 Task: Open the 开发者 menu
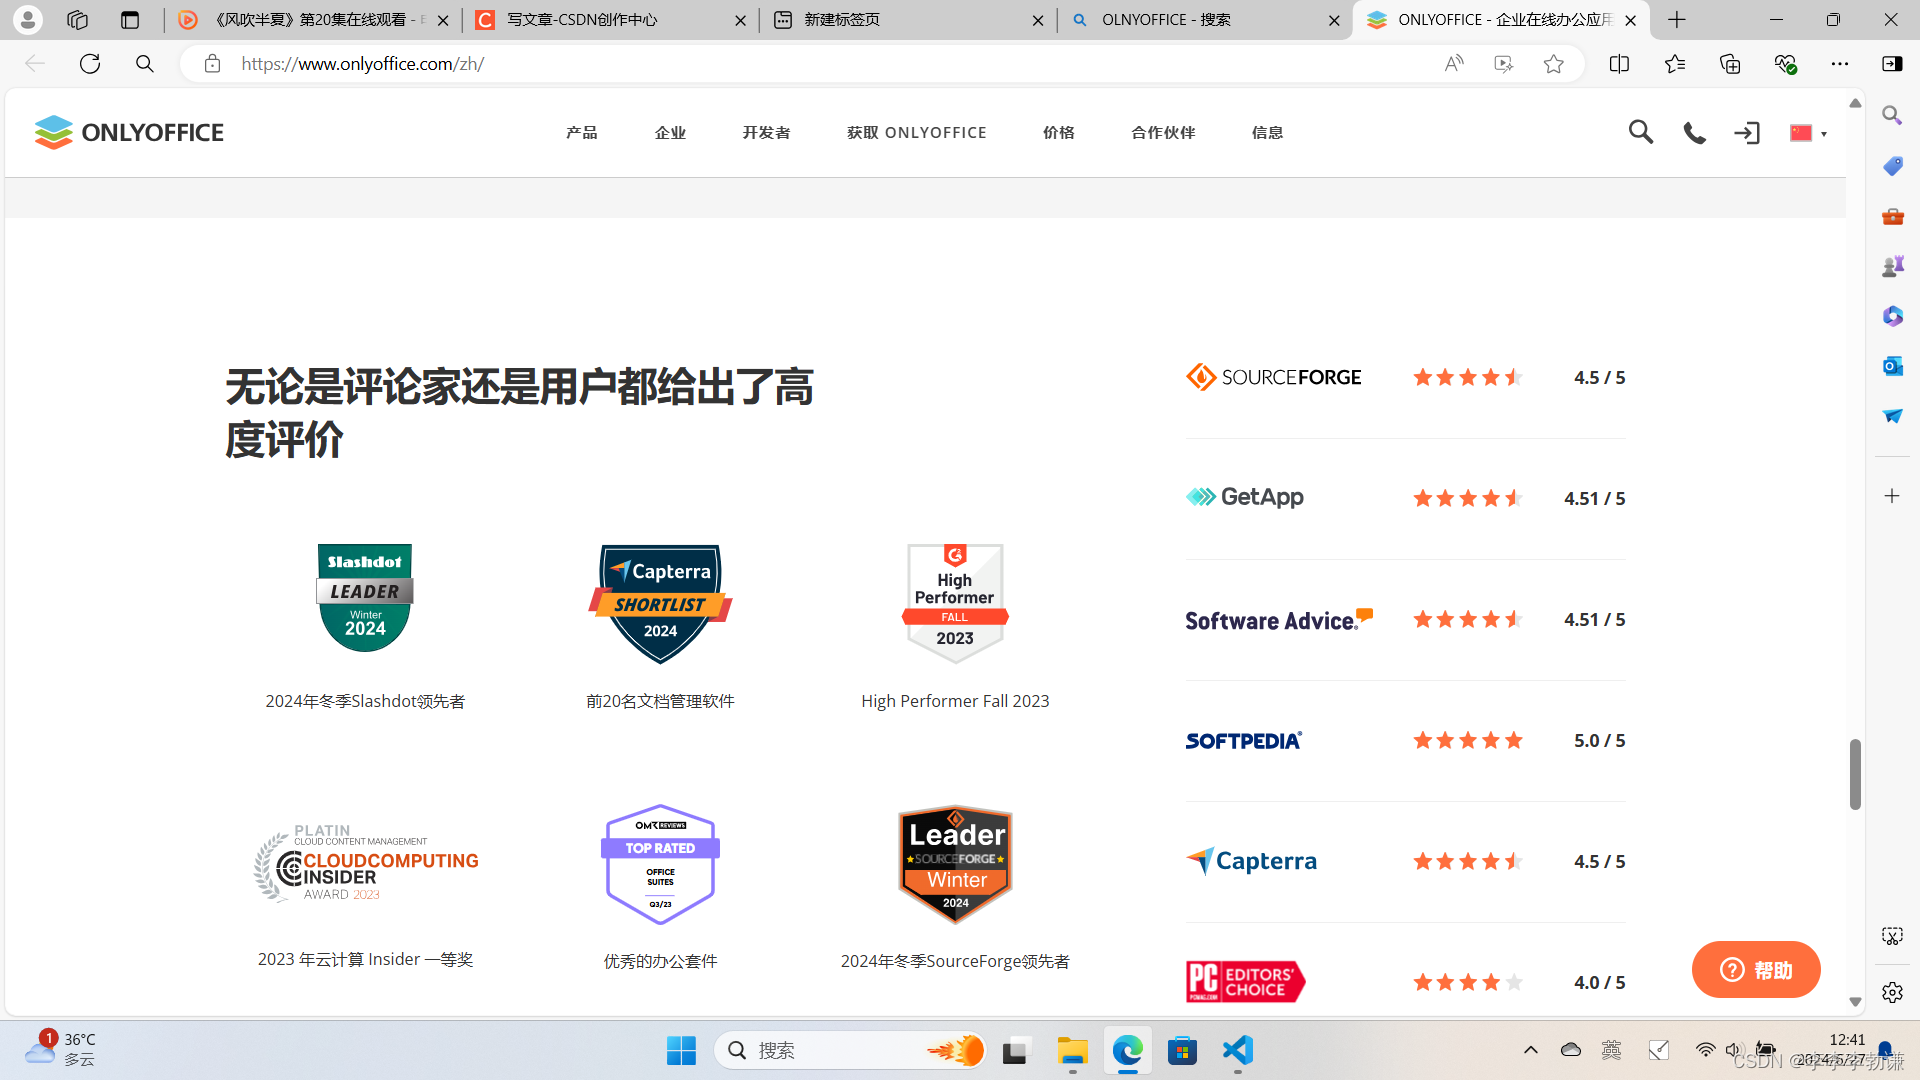(x=767, y=133)
